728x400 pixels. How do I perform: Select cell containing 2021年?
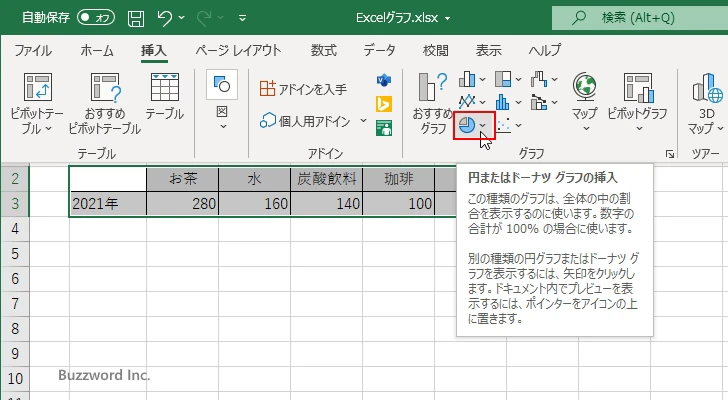click(108, 204)
